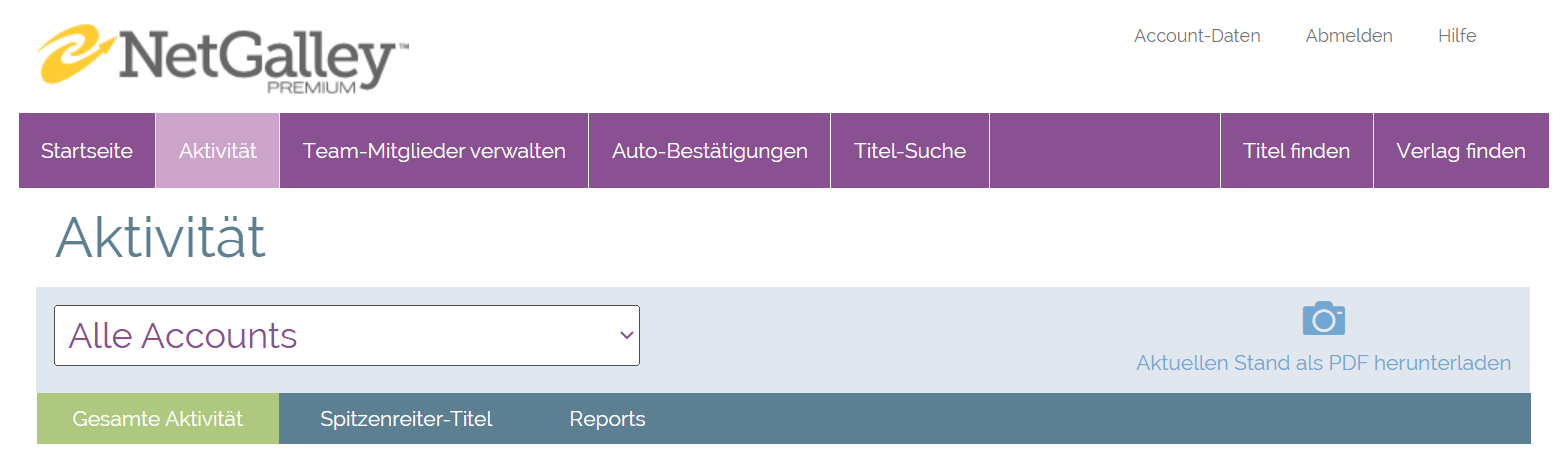Switch to Spitzenreiter-Titel tab

(406, 419)
